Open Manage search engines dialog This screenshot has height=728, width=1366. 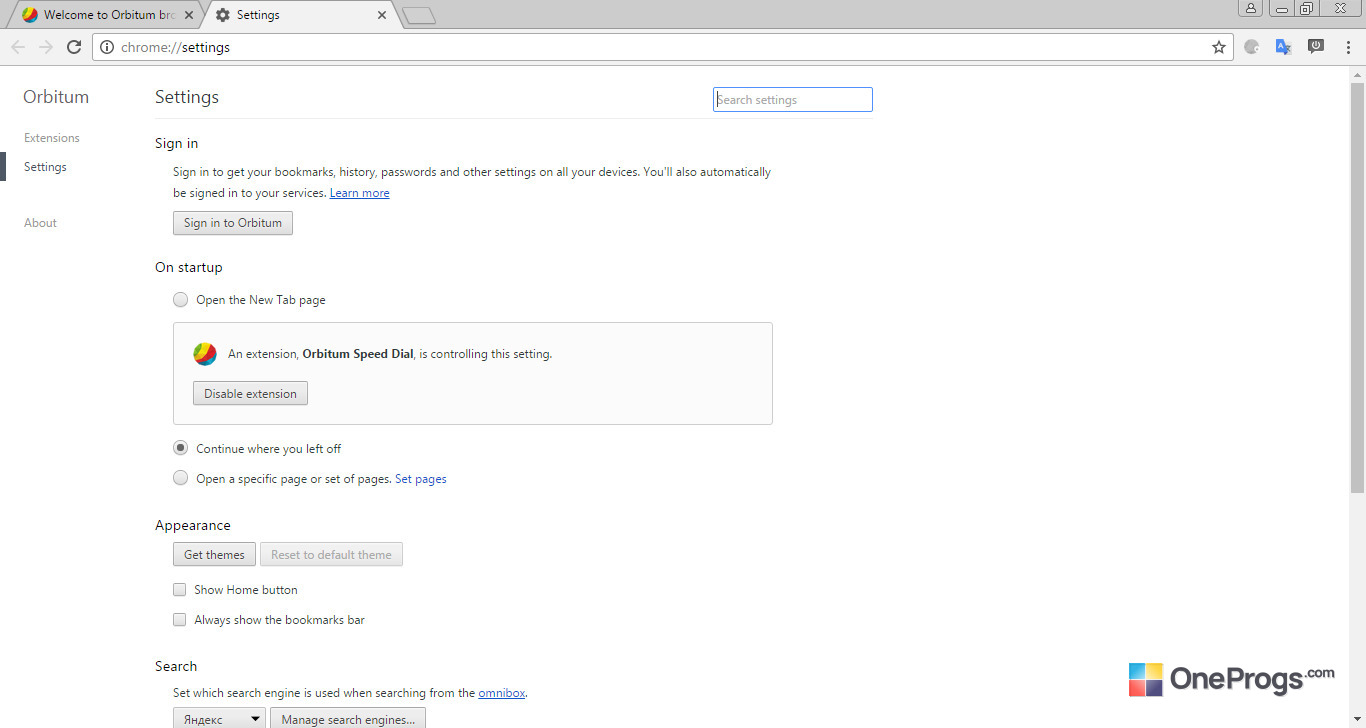(x=348, y=719)
